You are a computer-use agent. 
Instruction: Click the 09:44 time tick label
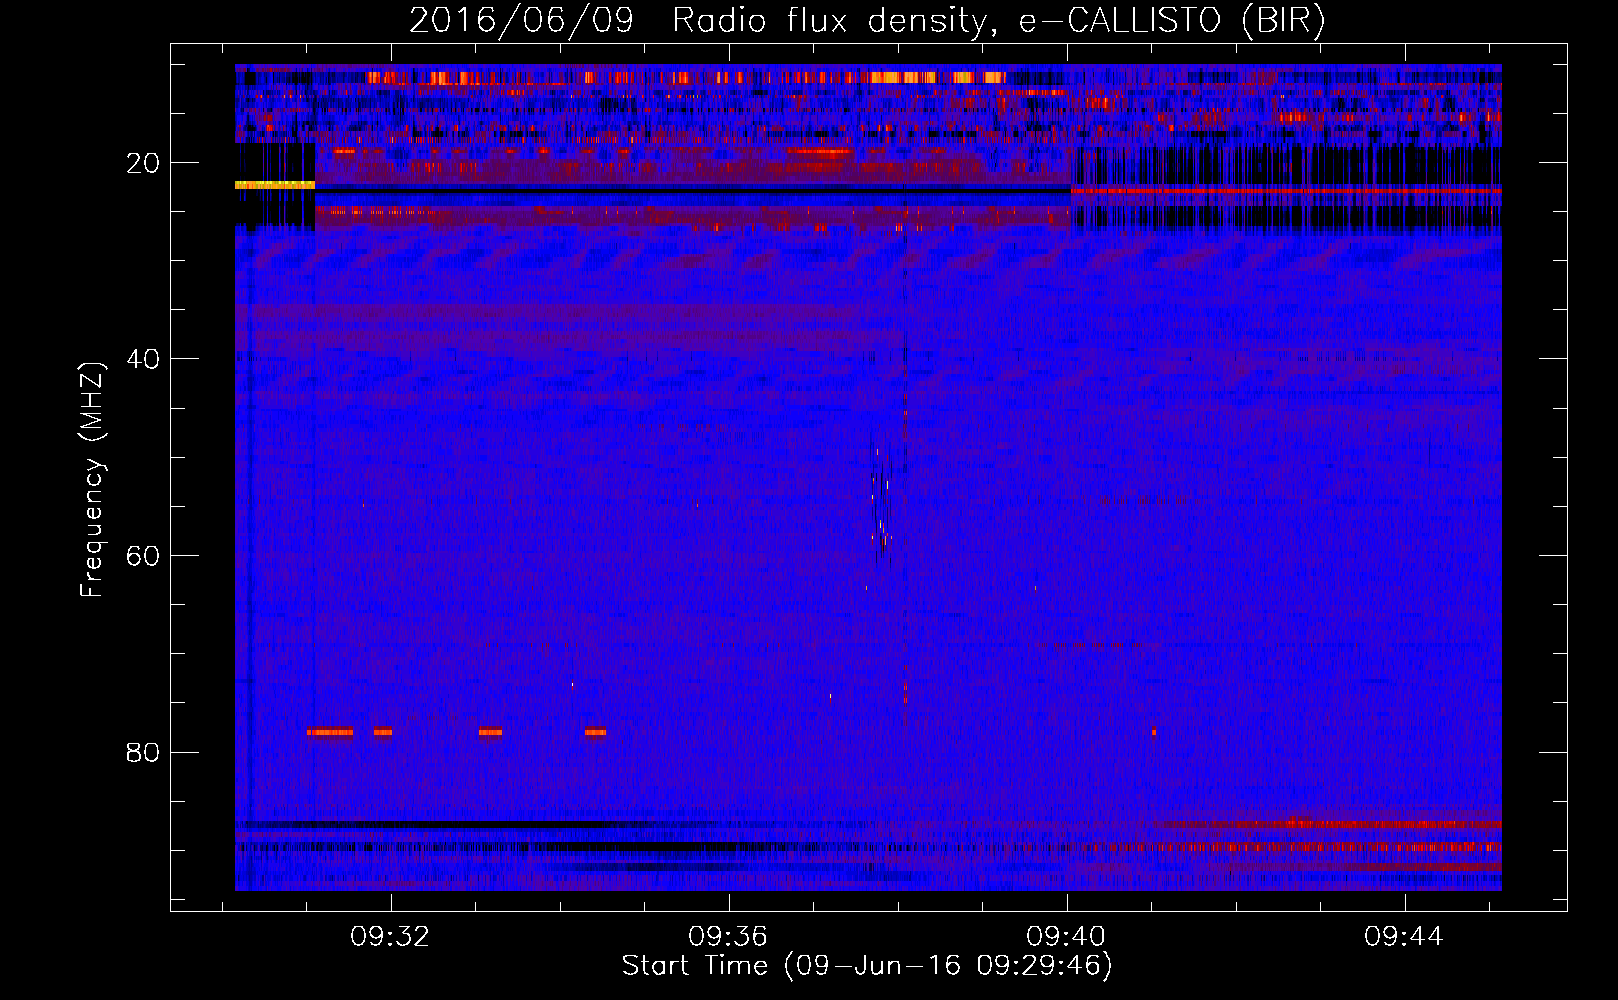coord(1404,936)
